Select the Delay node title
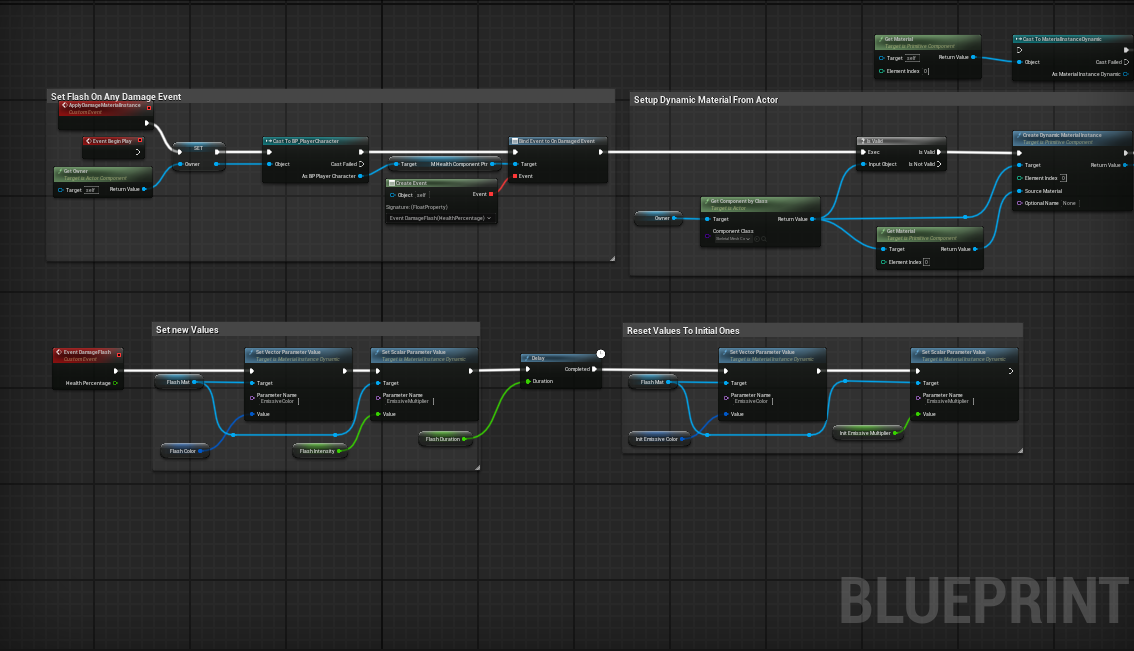 (538, 358)
